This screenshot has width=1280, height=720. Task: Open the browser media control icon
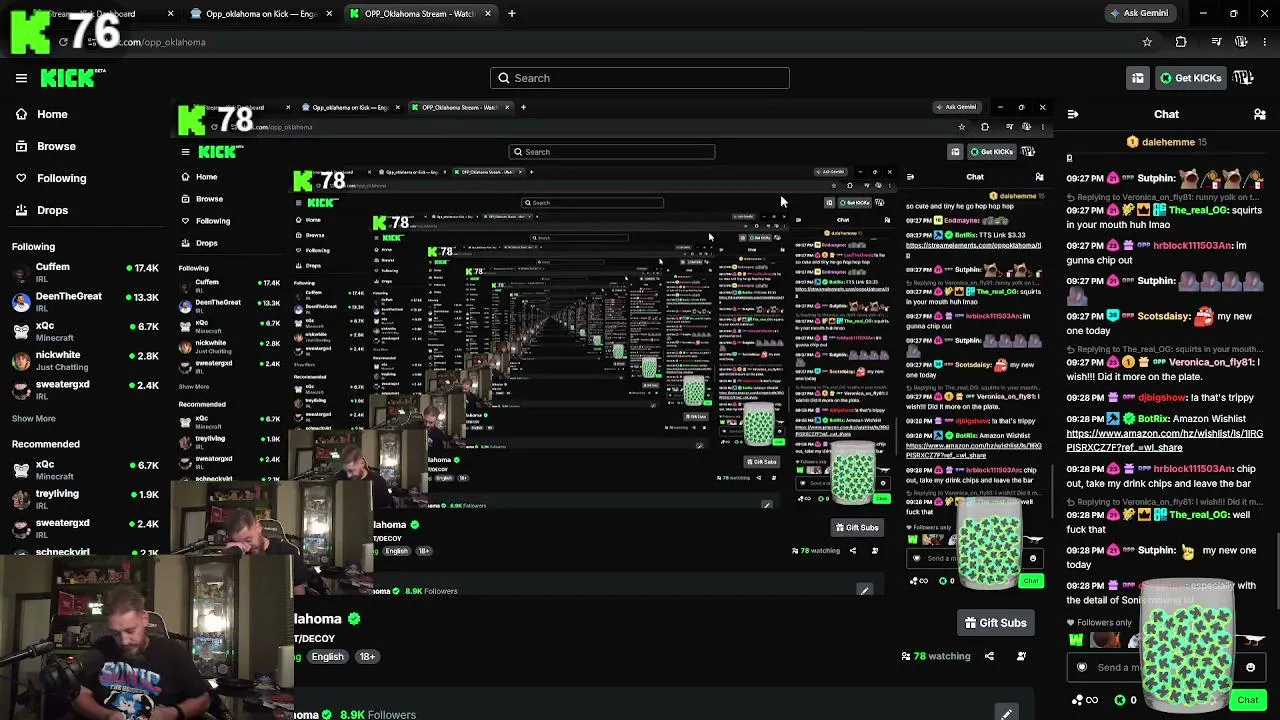click(x=1216, y=42)
